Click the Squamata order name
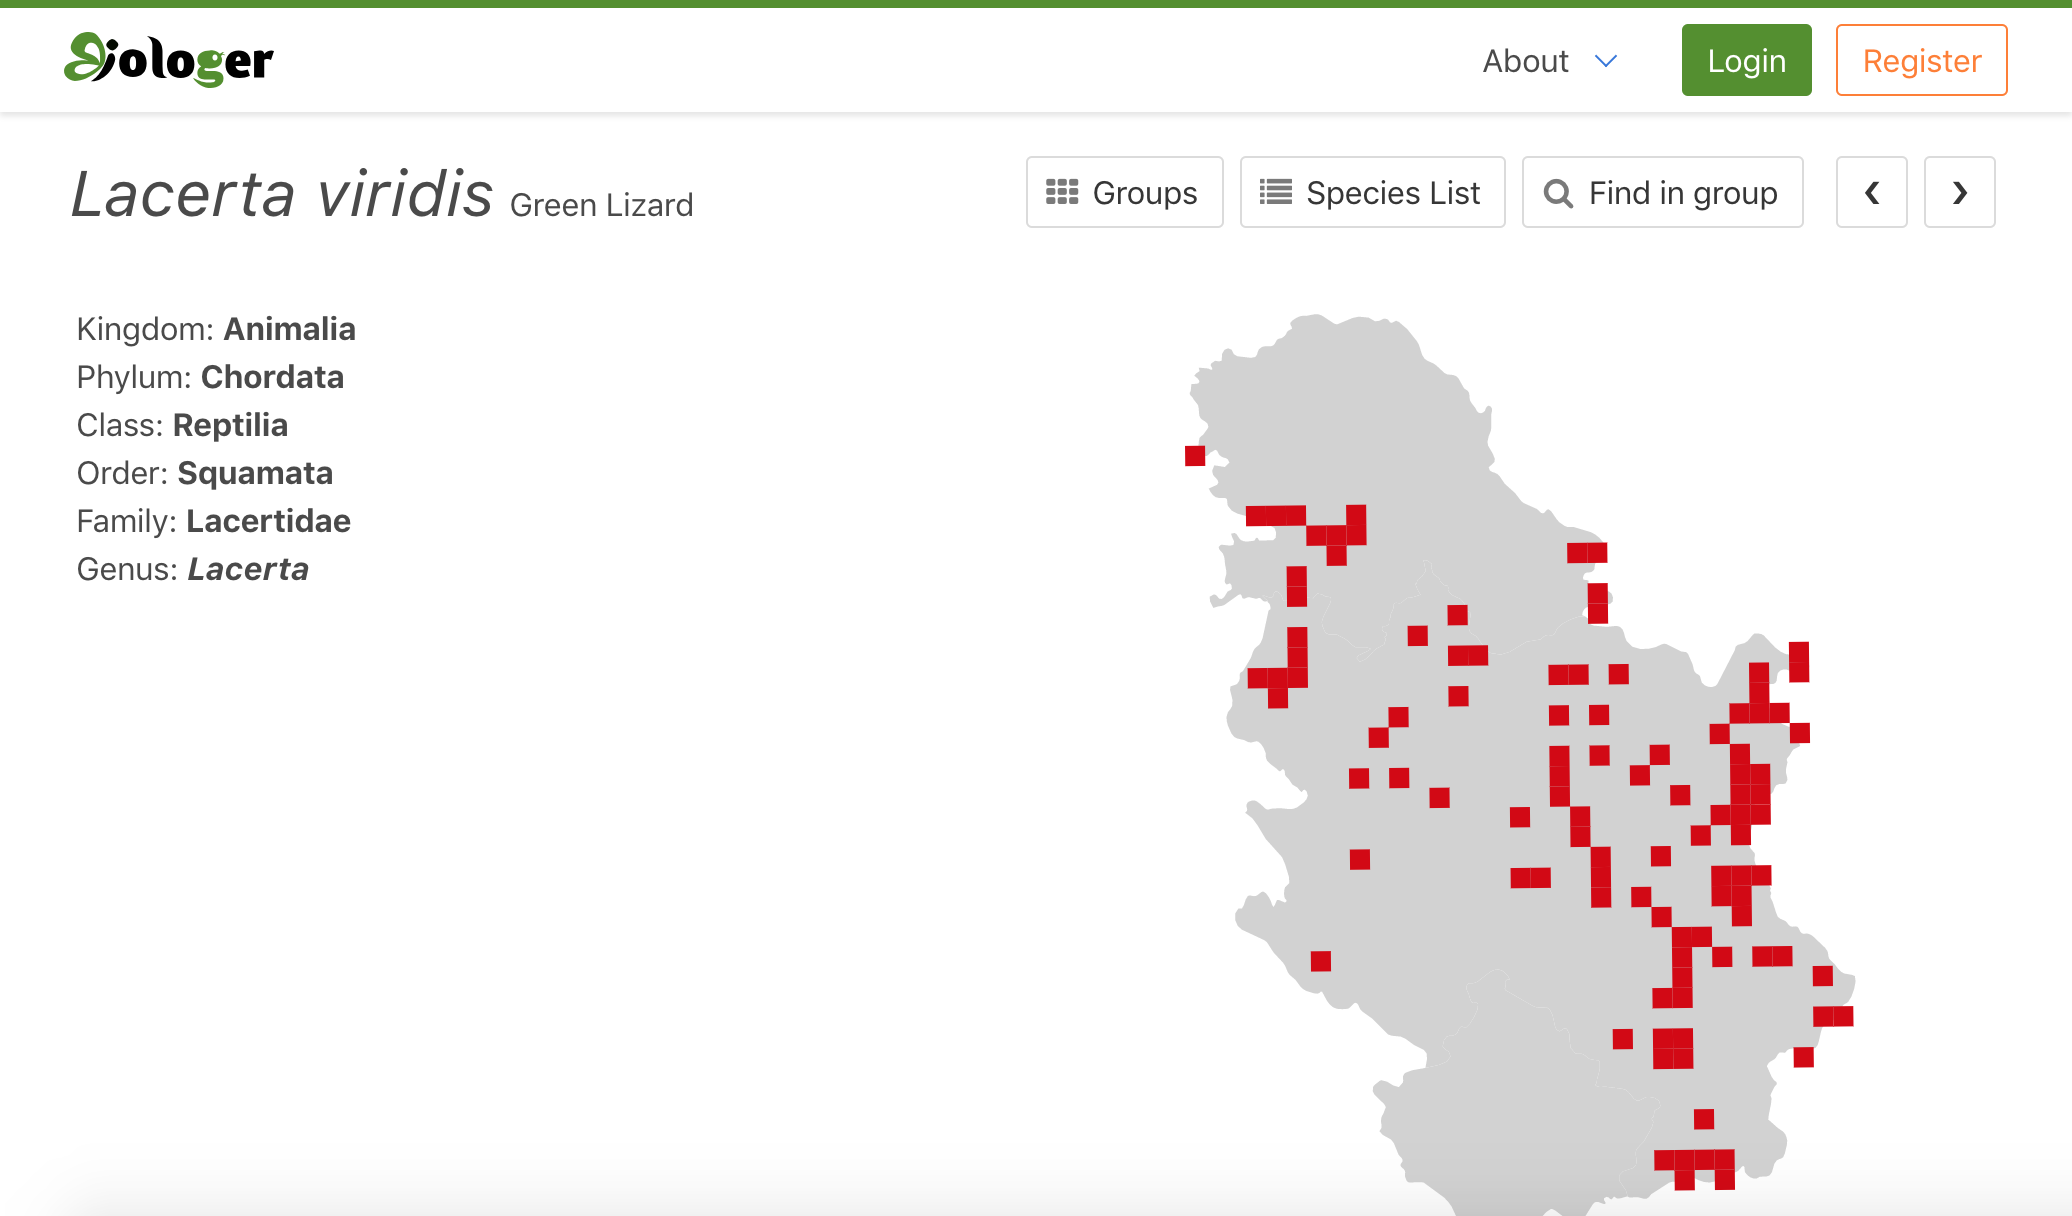The image size is (2072, 1216). [255, 473]
